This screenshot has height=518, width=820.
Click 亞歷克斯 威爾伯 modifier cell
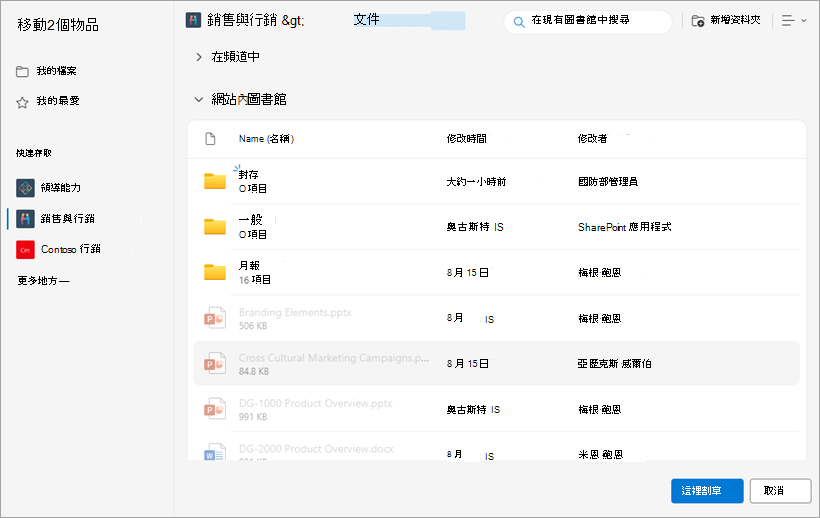pos(614,363)
